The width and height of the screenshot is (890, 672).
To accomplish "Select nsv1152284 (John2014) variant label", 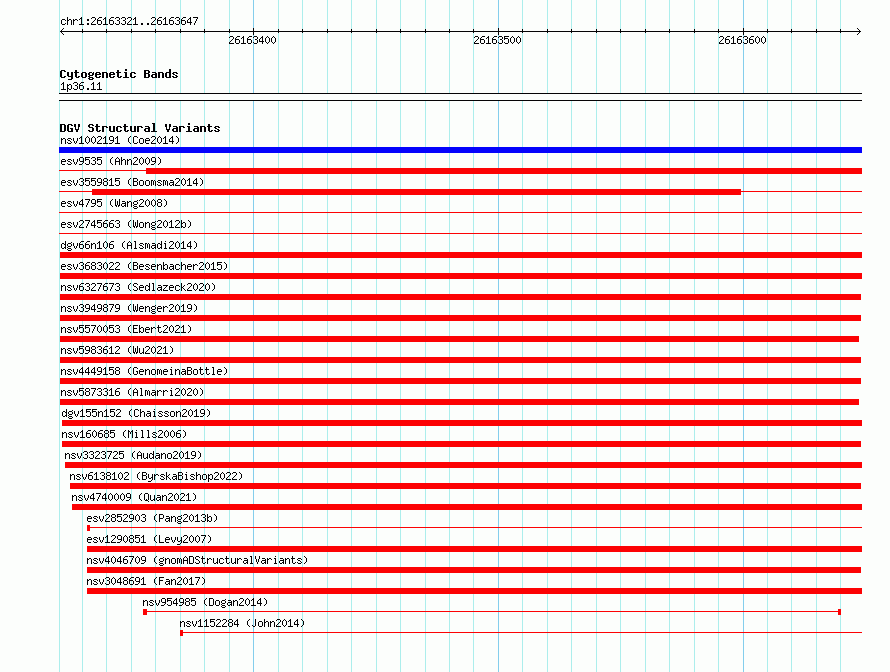I will tap(242, 623).
